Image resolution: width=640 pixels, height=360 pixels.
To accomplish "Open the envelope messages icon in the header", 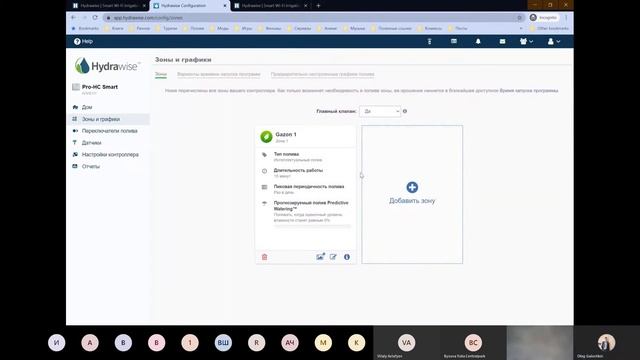I will [502, 41].
